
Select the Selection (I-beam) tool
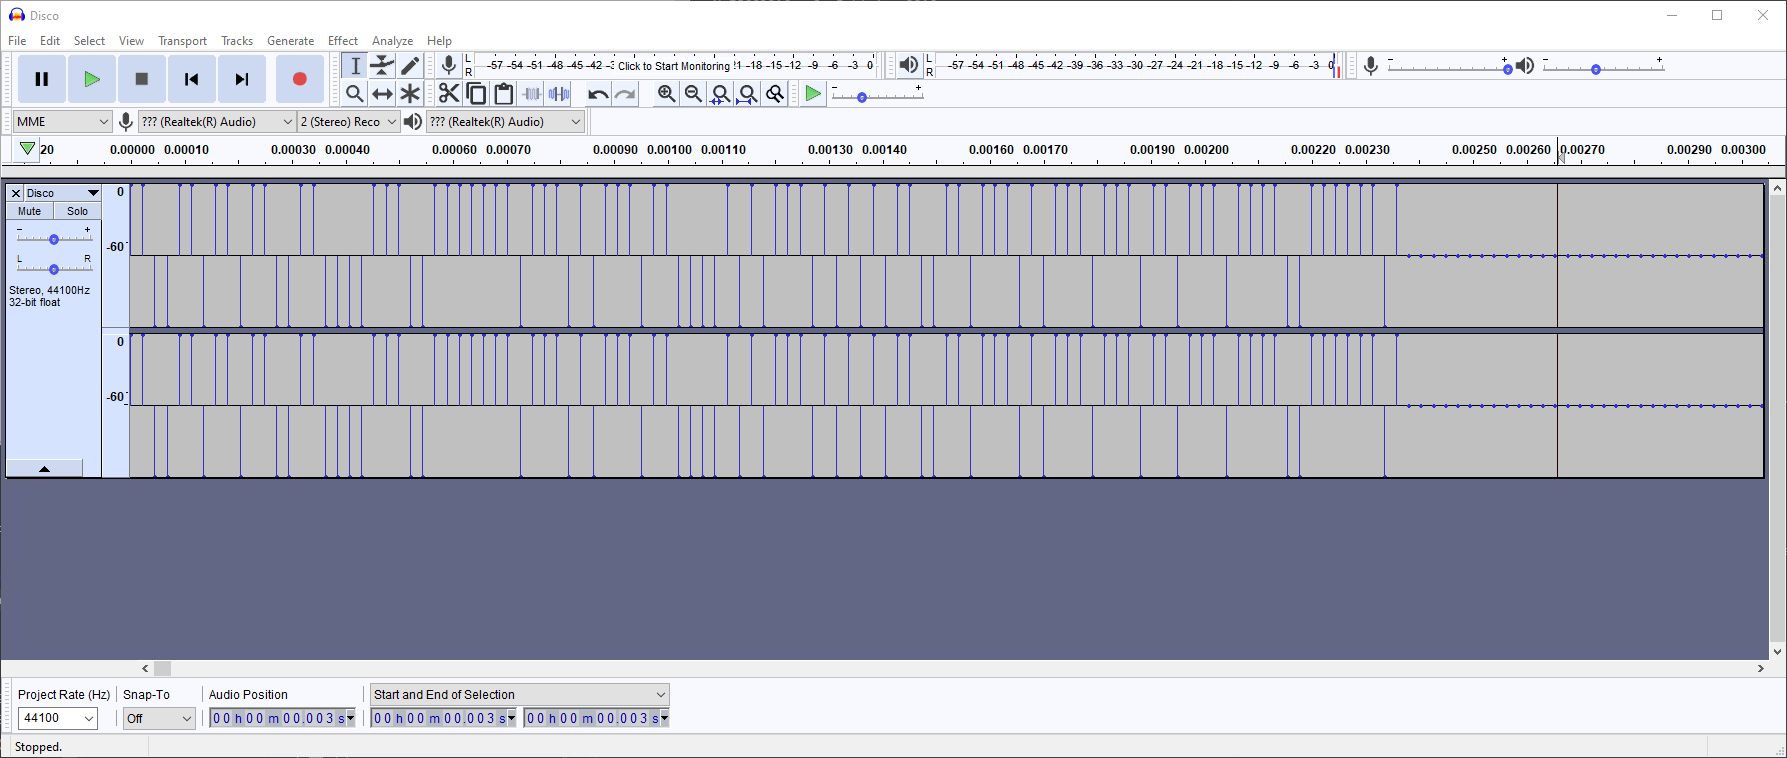(355, 66)
